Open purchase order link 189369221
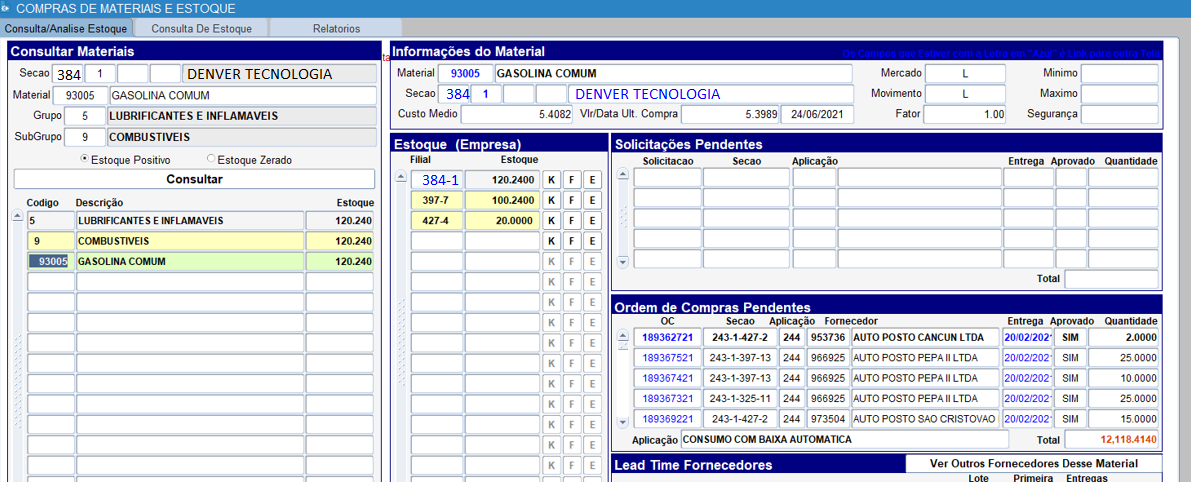1191x482 pixels. click(x=667, y=418)
